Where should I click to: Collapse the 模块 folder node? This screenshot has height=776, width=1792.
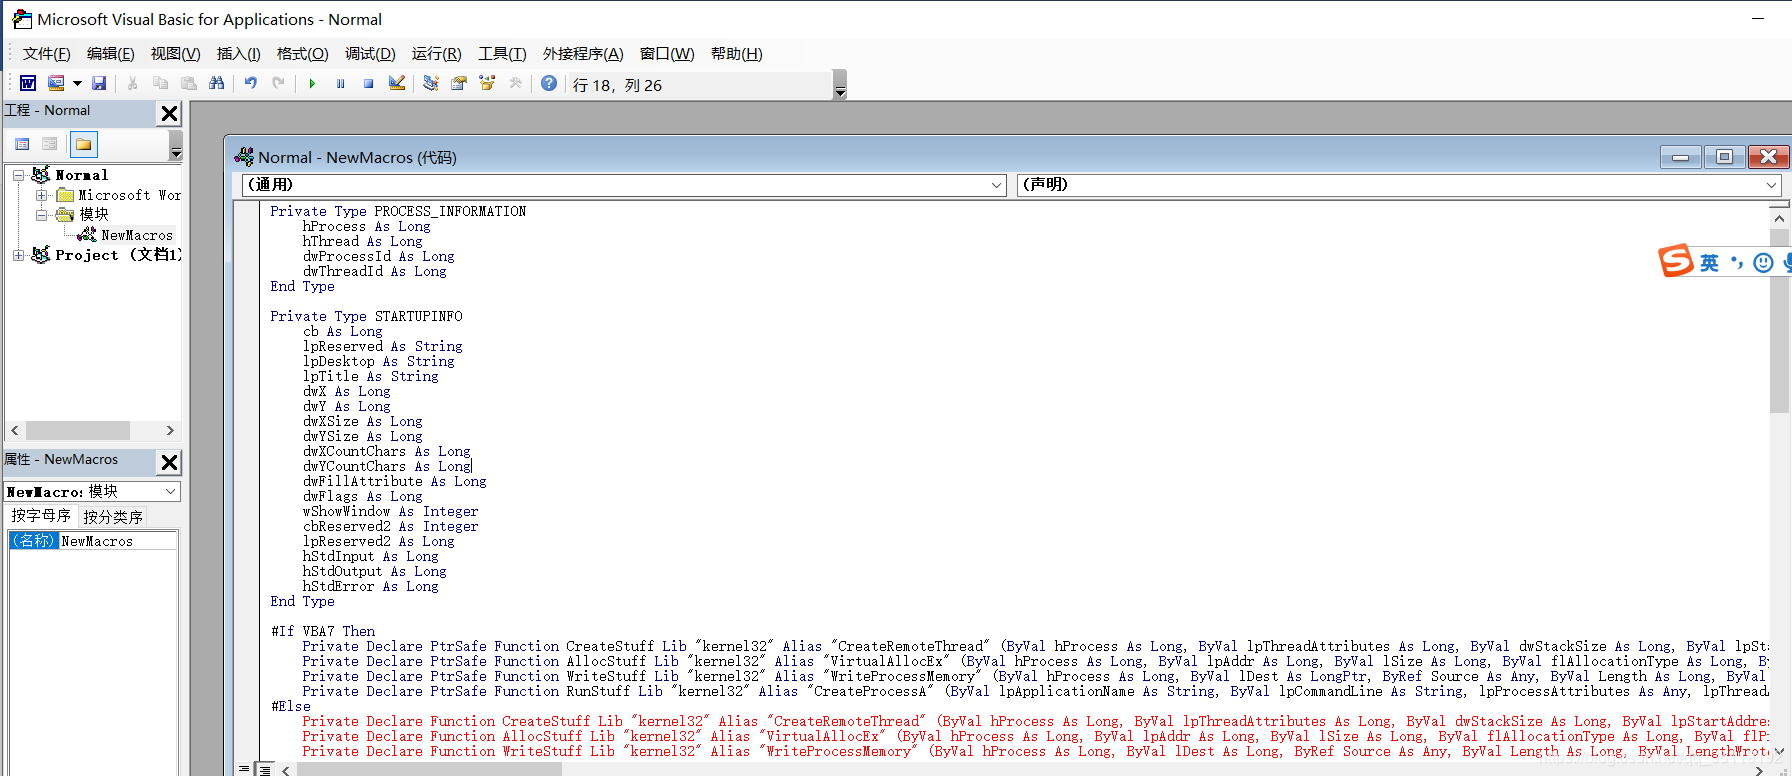pyautogui.click(x=41, y=215)
